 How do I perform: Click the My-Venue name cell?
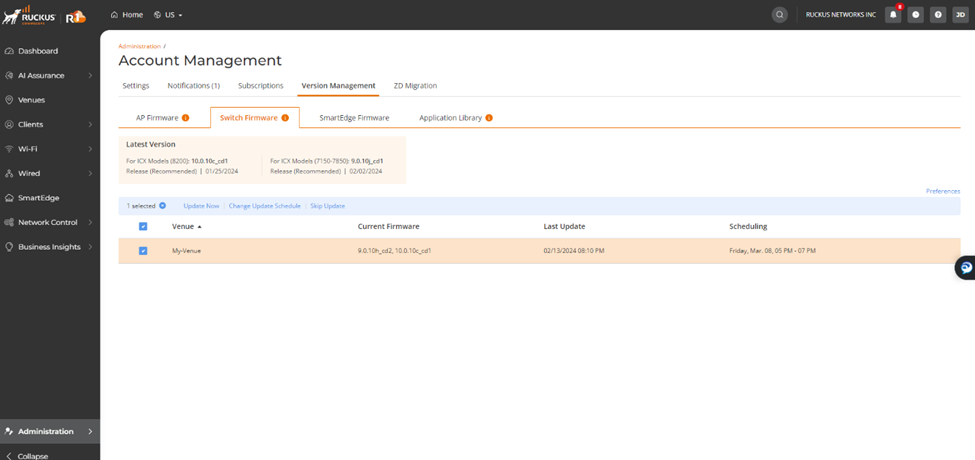(187, 251)
